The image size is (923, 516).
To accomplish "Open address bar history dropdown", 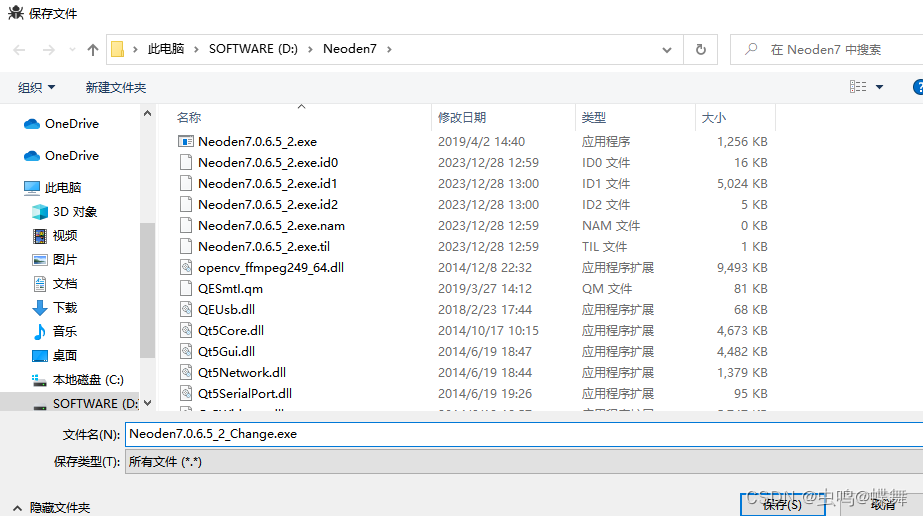I will tap(666, 50).
